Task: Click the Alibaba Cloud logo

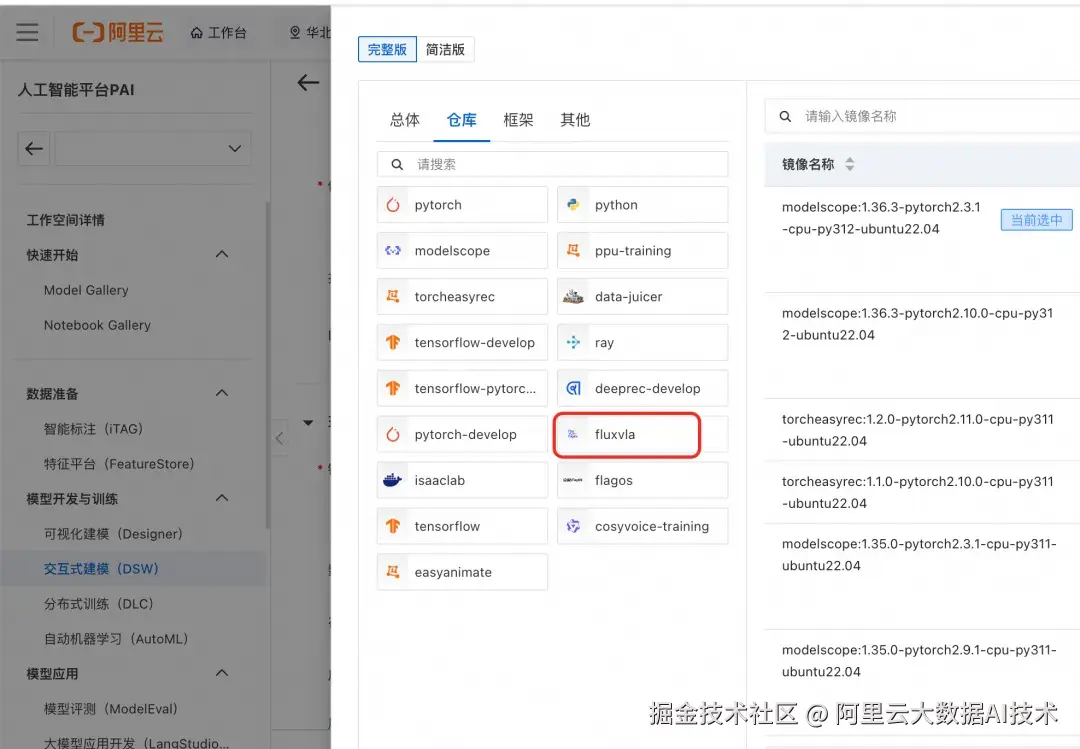Action: pos(118,32)
